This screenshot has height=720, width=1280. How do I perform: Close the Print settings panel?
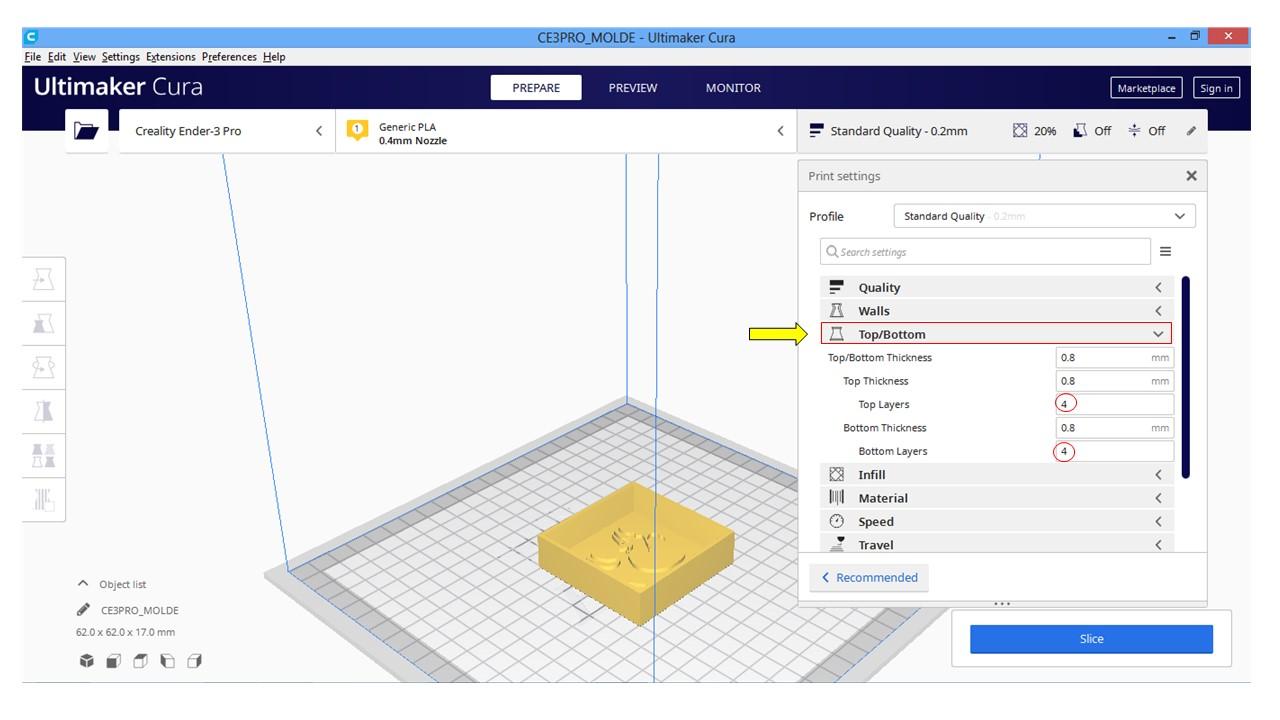point(1191,176)
